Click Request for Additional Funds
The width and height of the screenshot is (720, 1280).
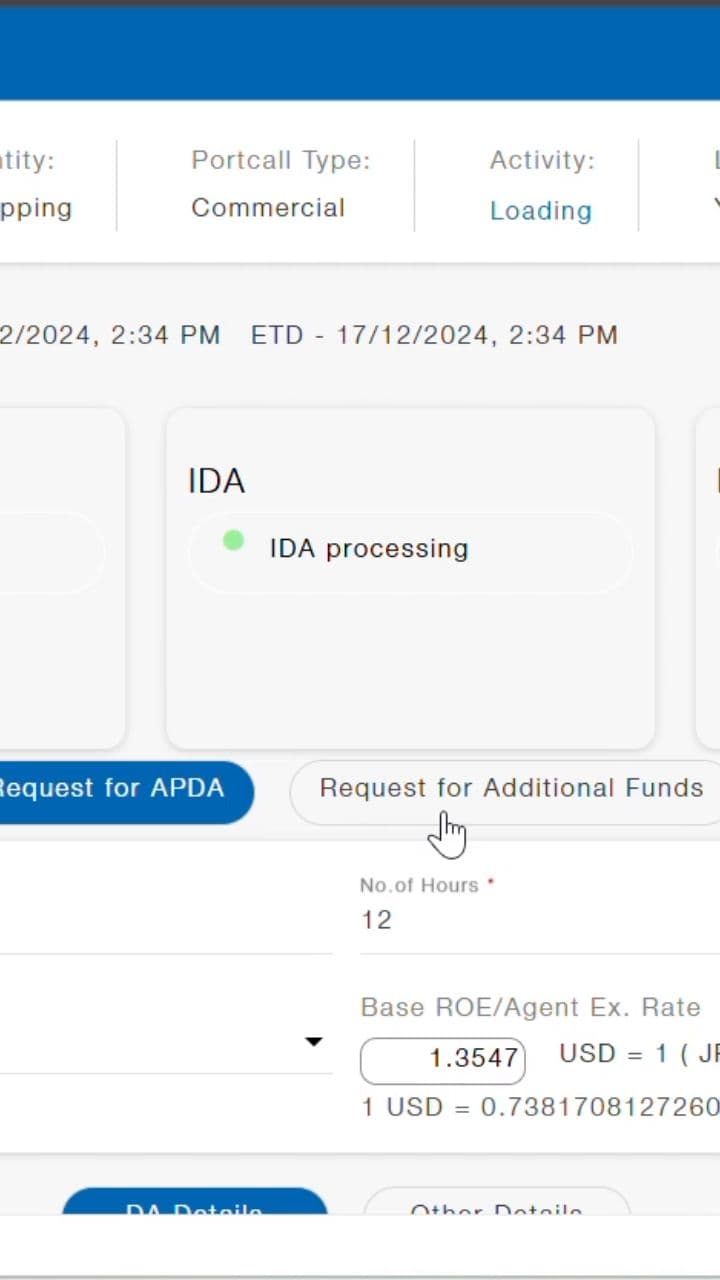click(x=510, y=788)
